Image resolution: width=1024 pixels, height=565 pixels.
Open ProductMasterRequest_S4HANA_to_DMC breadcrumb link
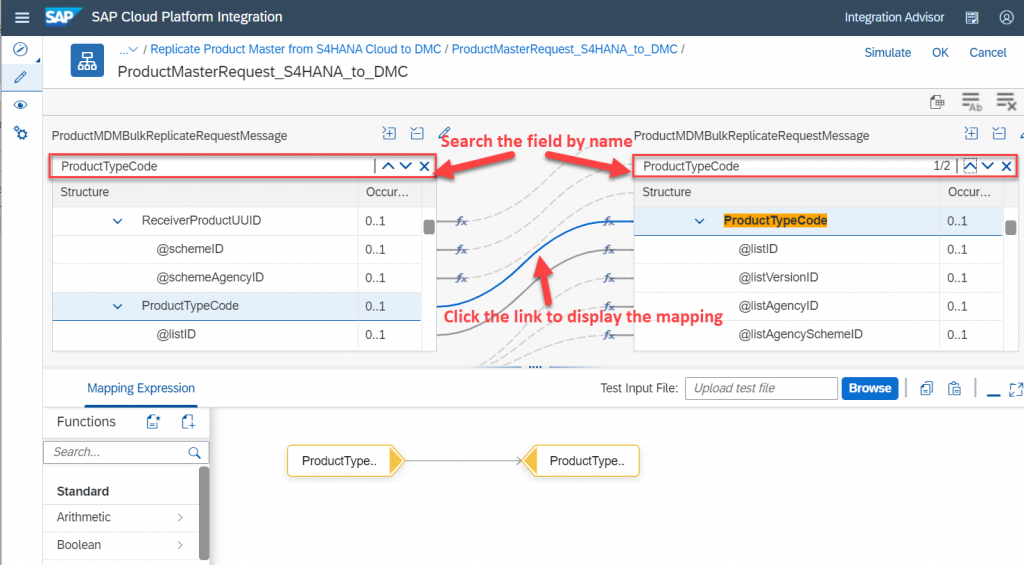click(565, 50)
